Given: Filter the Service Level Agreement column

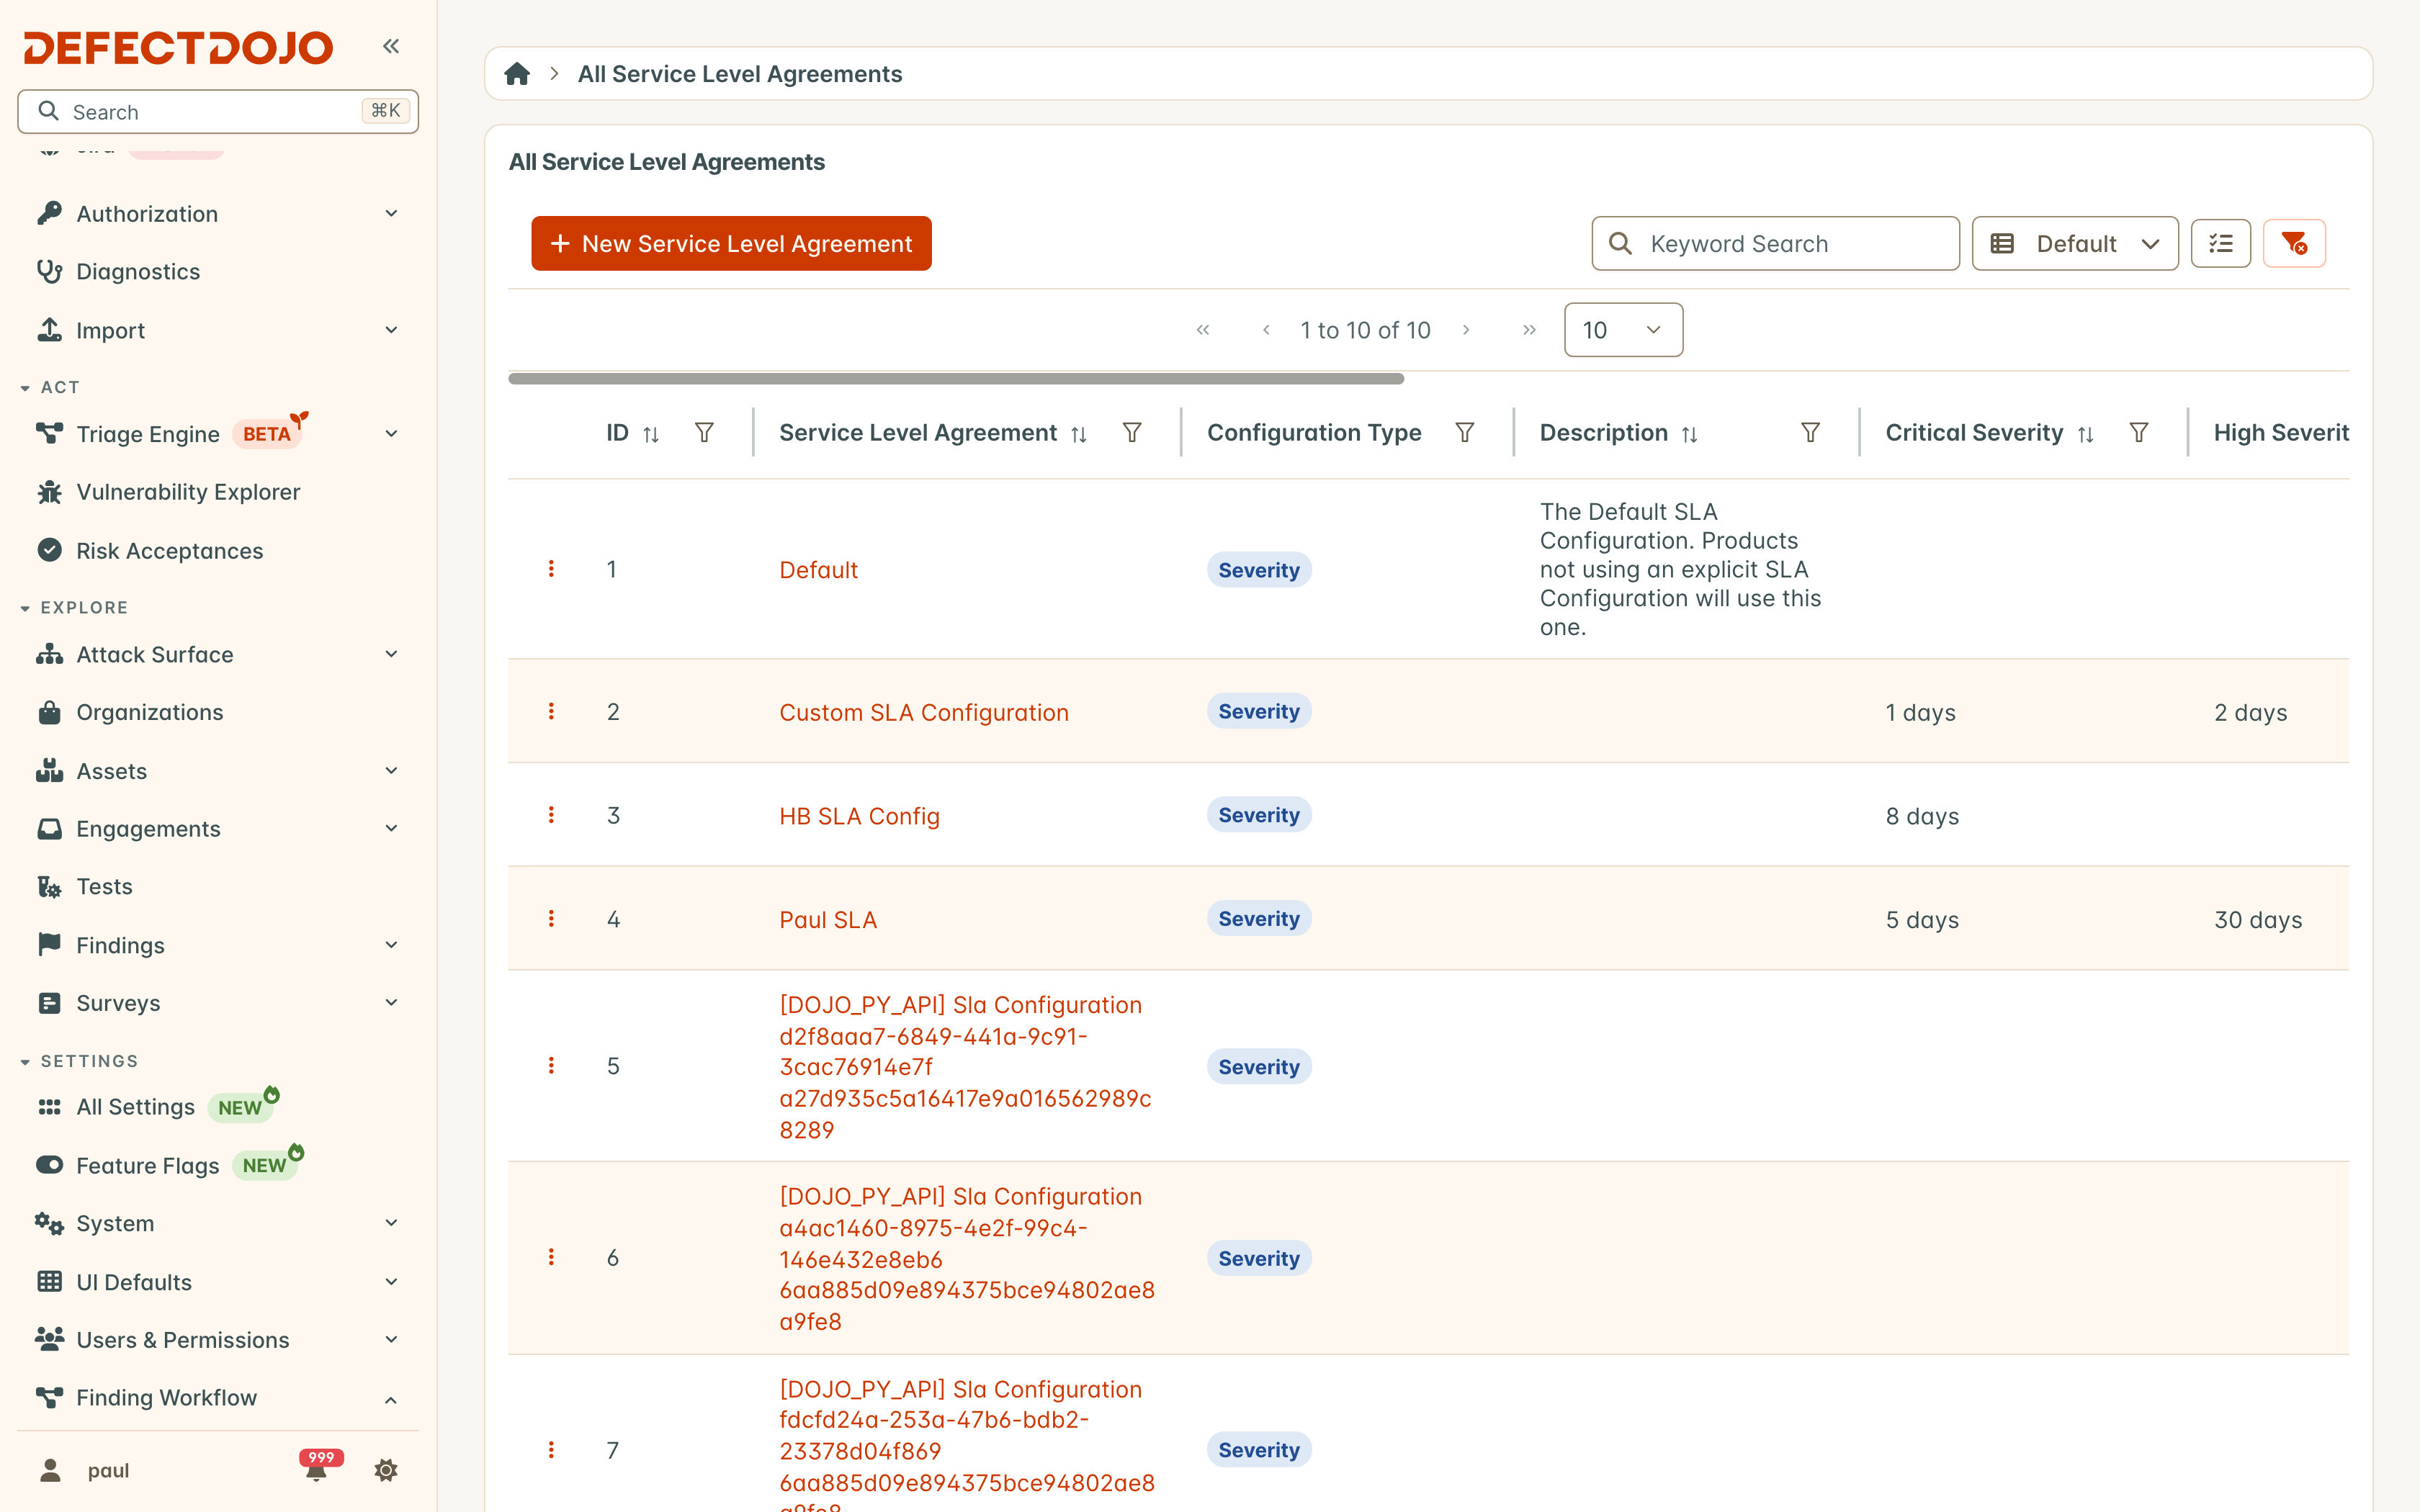Looking at the screenshot, I should tap(1132, 433).
